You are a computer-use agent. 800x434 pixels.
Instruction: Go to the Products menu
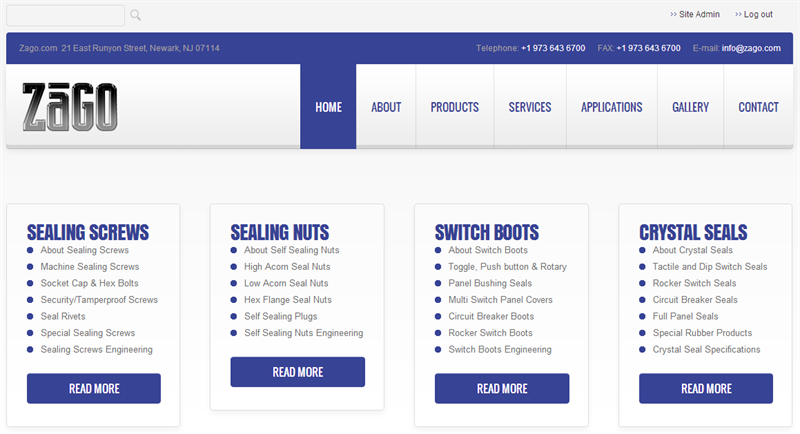[455, 107]
